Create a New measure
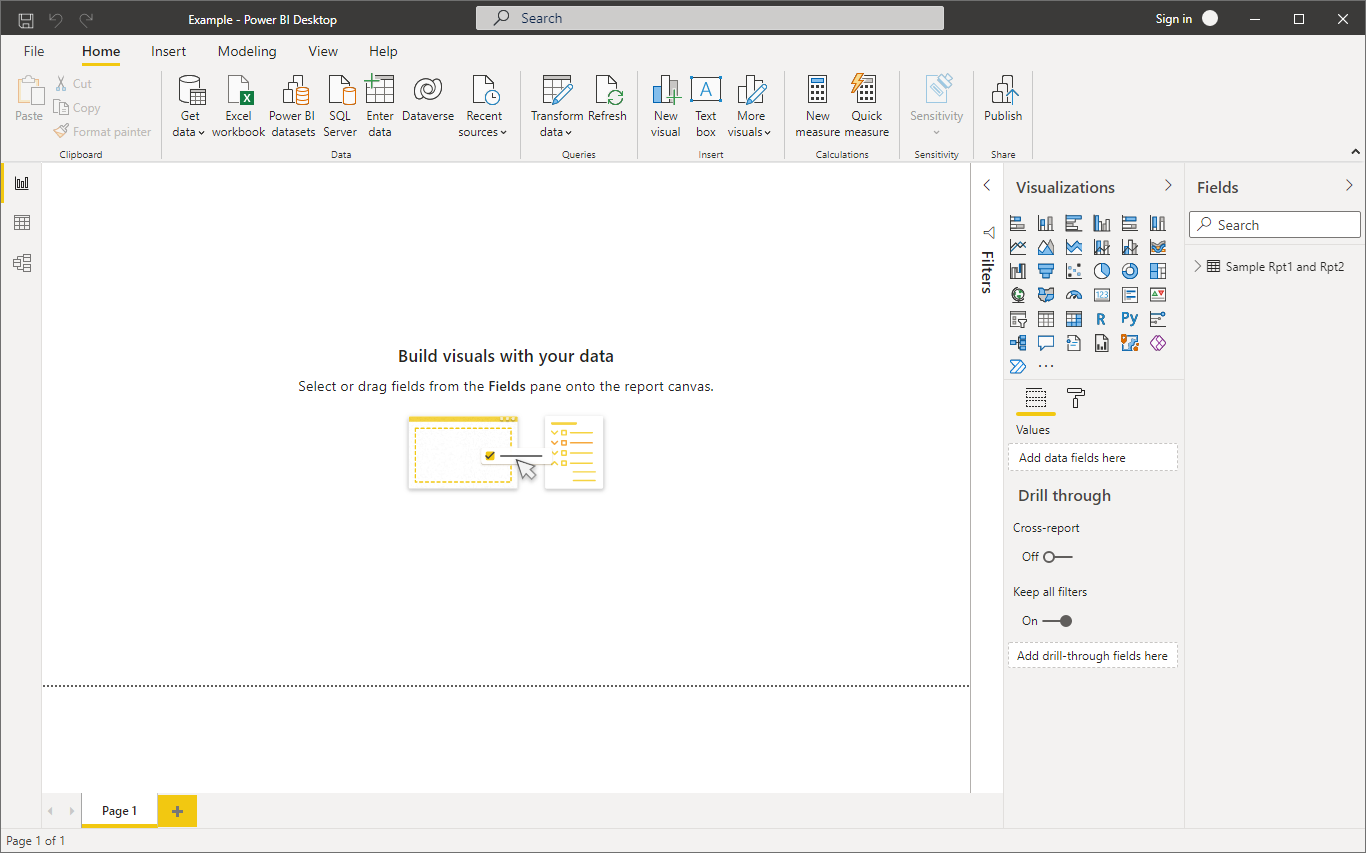 click(x=818, y=105)
